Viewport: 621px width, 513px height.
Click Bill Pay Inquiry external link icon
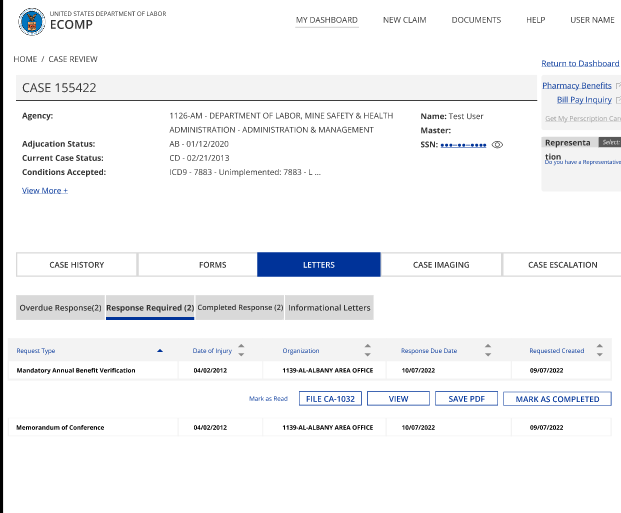pyautogui.click(x=617, y=100)
